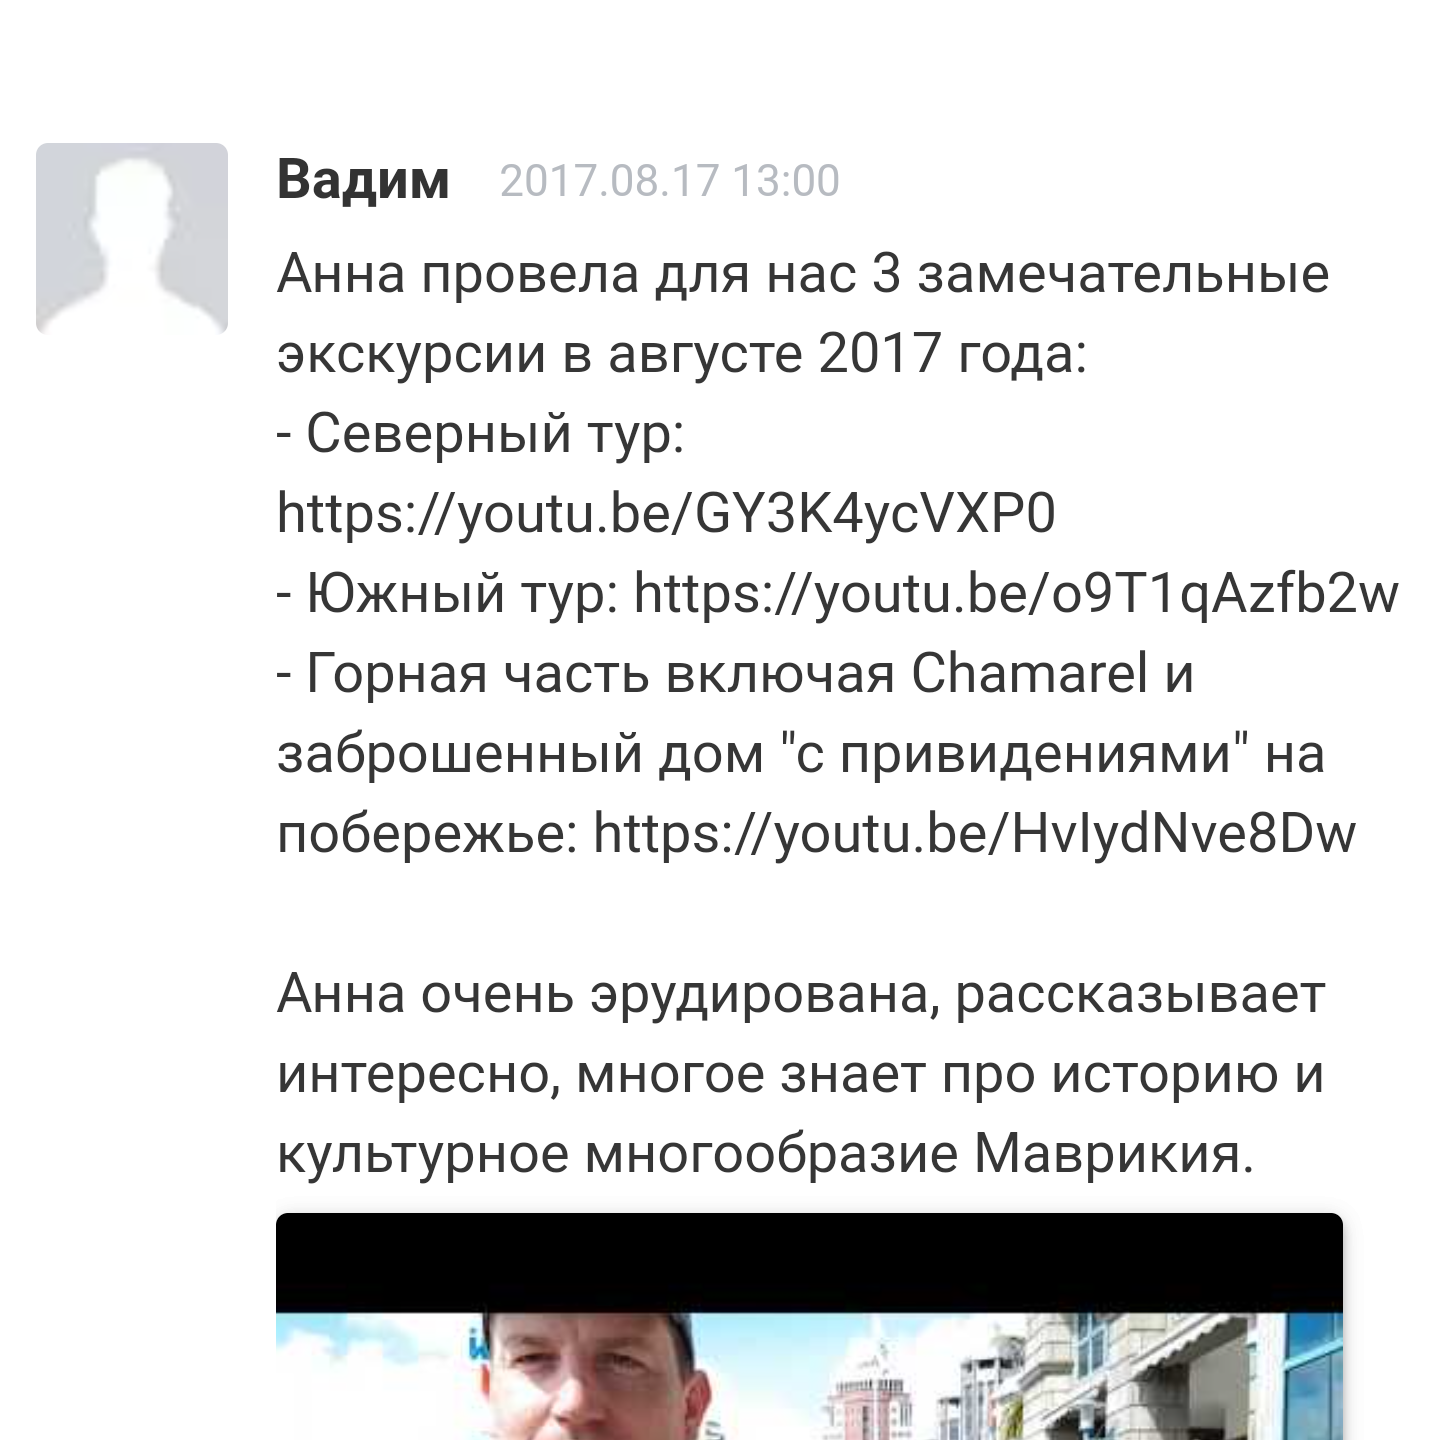
Task: Select the word 'Маврикия' ending the review
Action: [x=1113, y=1154]
